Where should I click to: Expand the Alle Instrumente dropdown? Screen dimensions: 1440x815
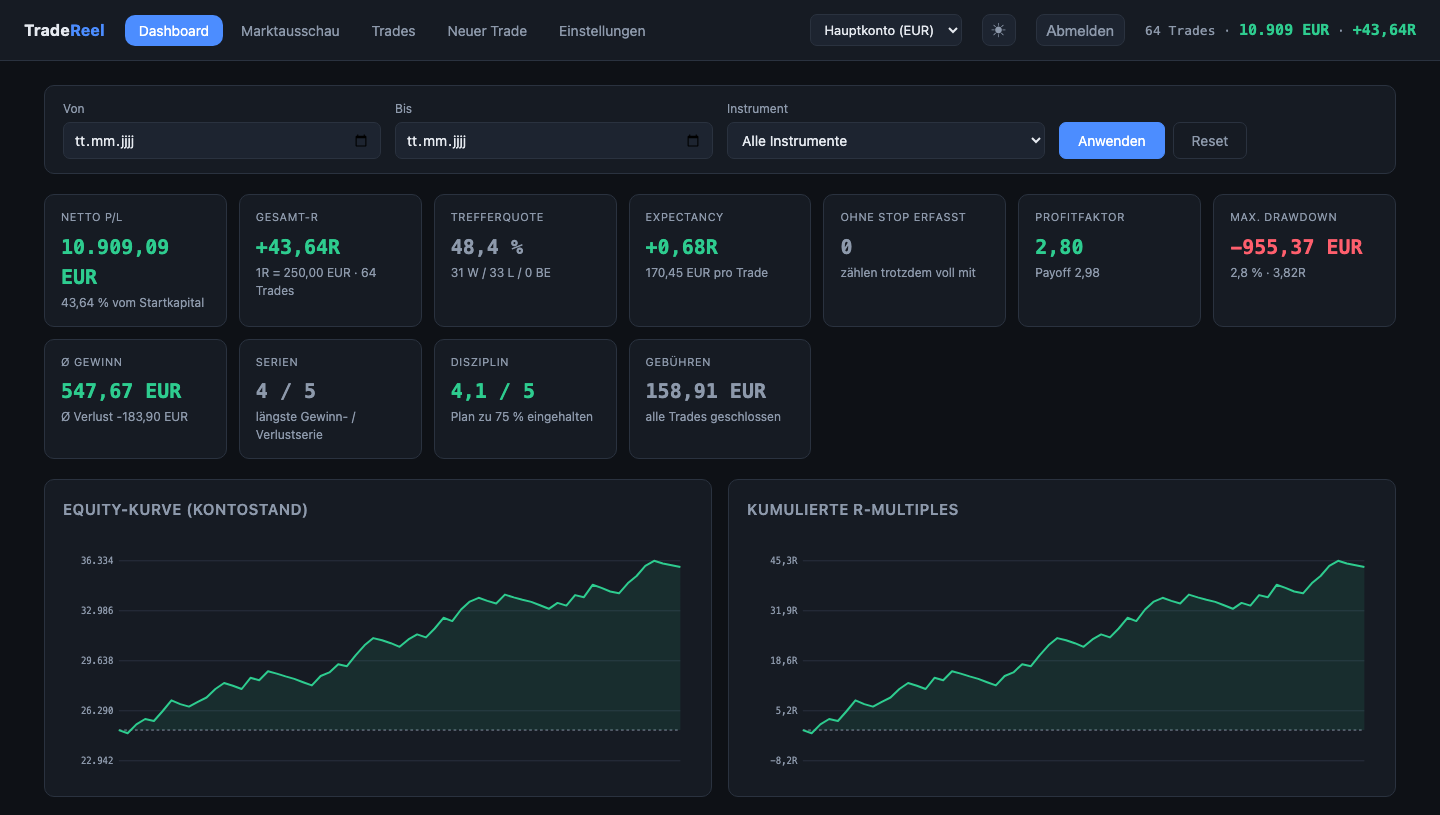pyautogui.click(x=886, y=141)
